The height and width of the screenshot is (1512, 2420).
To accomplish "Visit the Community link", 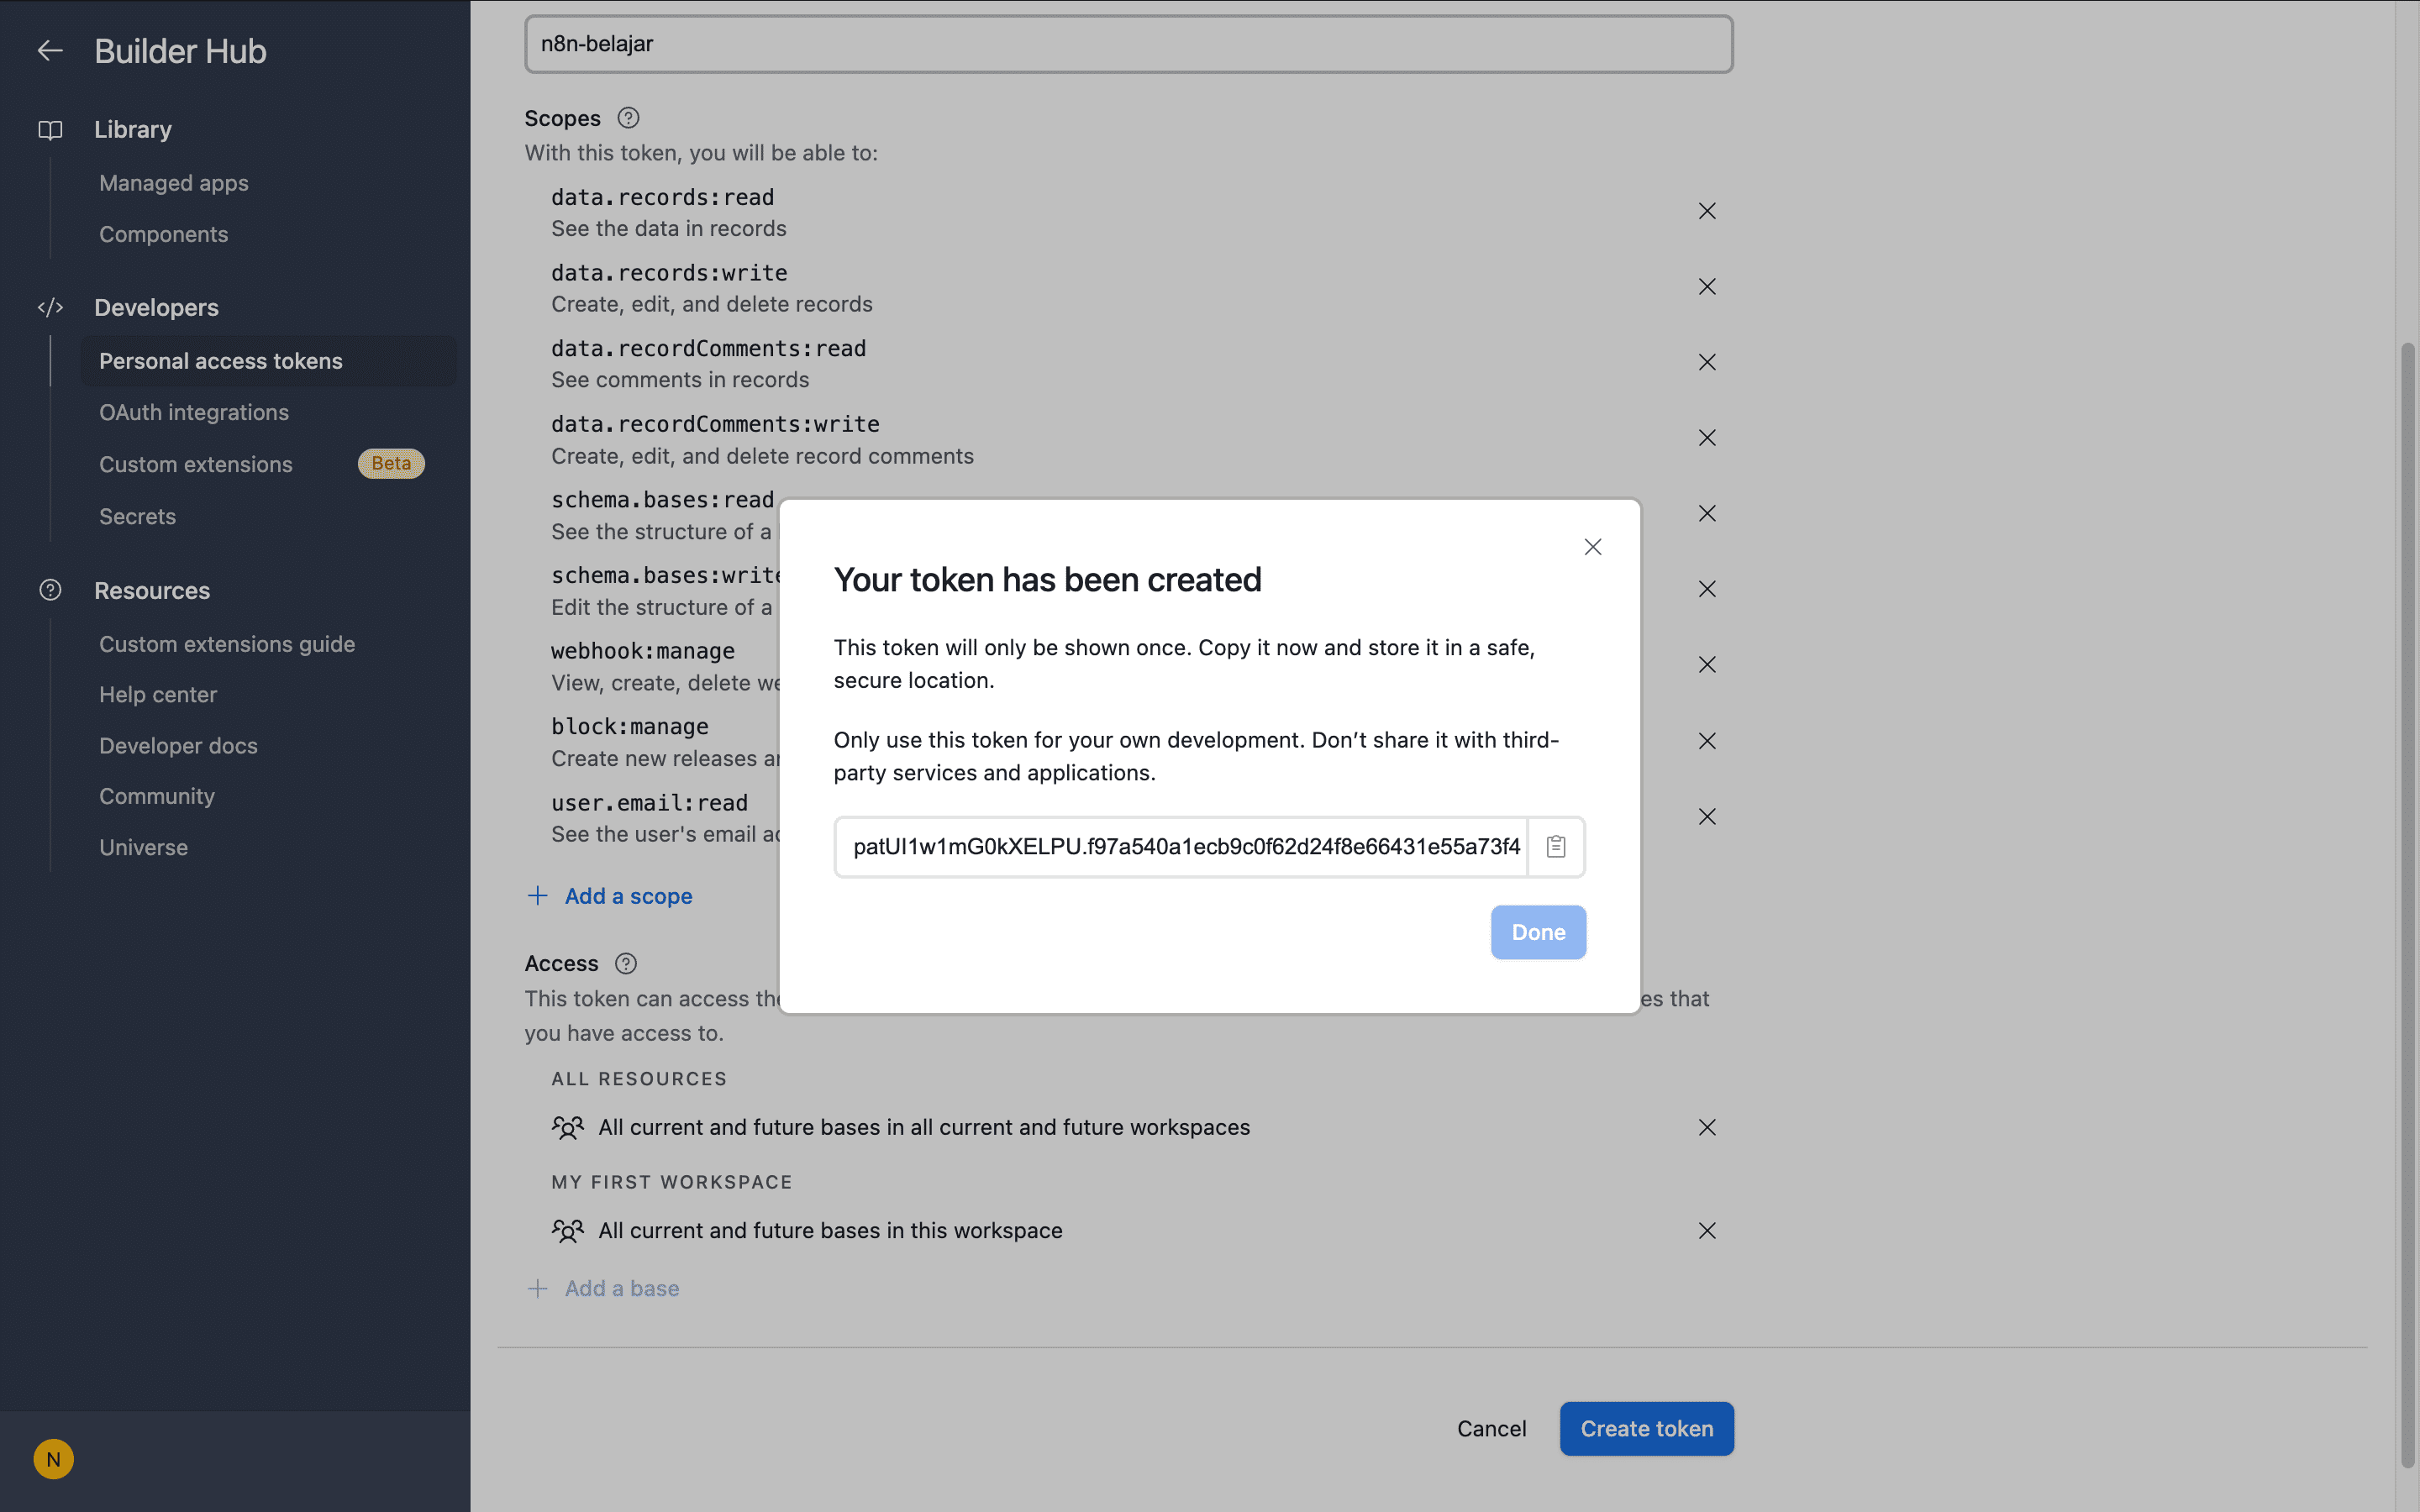I will (x=157, y=796).
